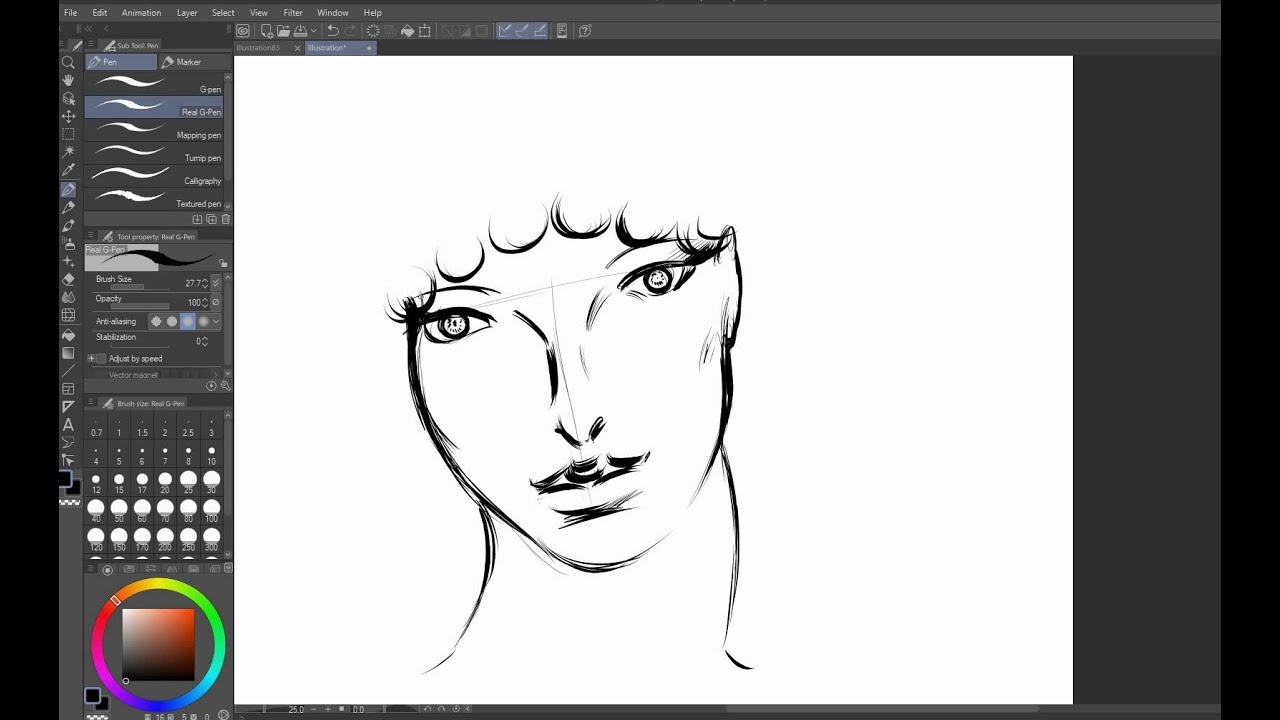Adjust Brush Size stepper arrows

point(205,283)
